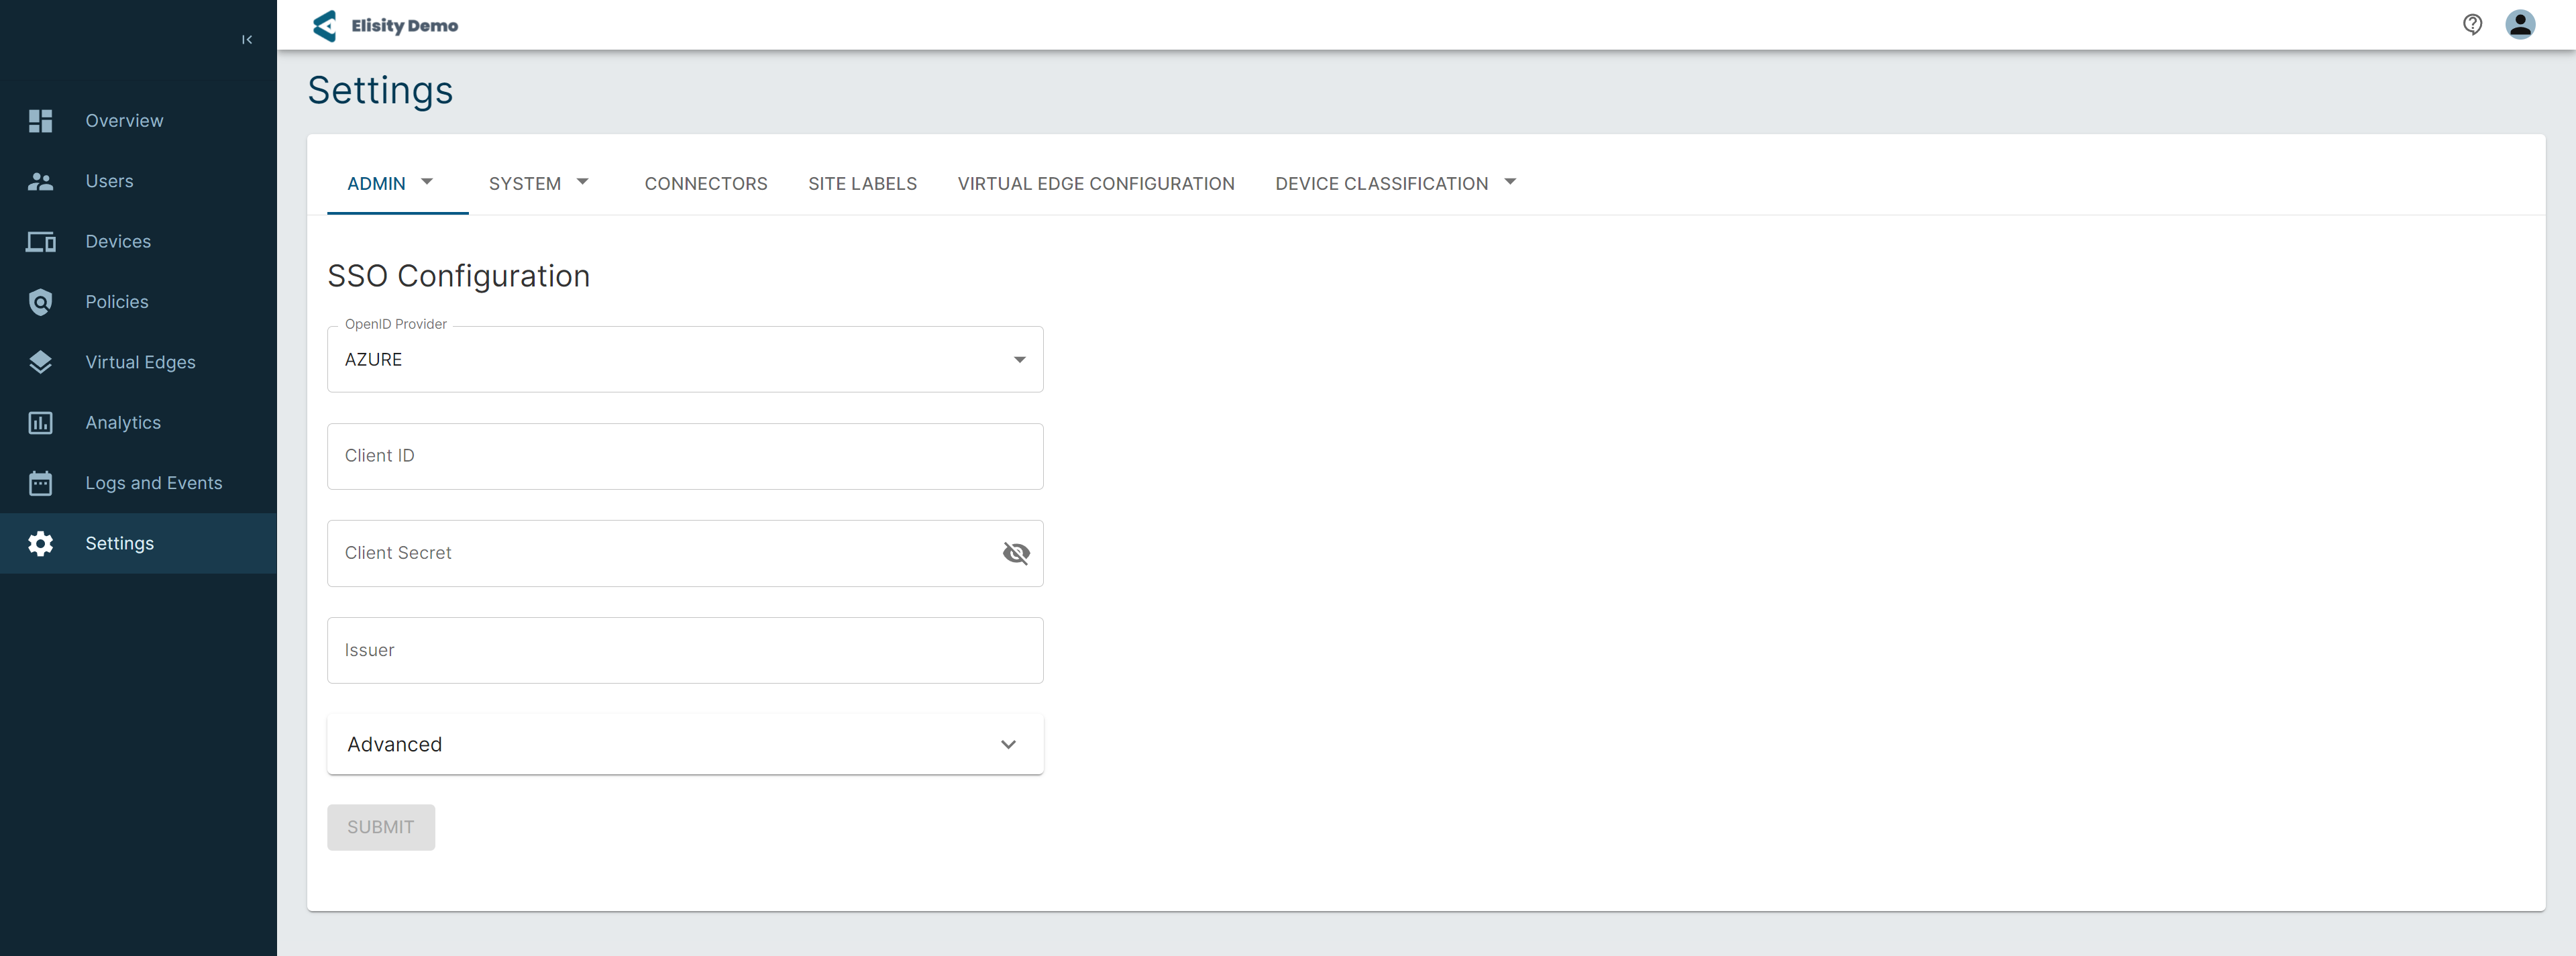Open Logs and Events from sidebar

point(154,483)
